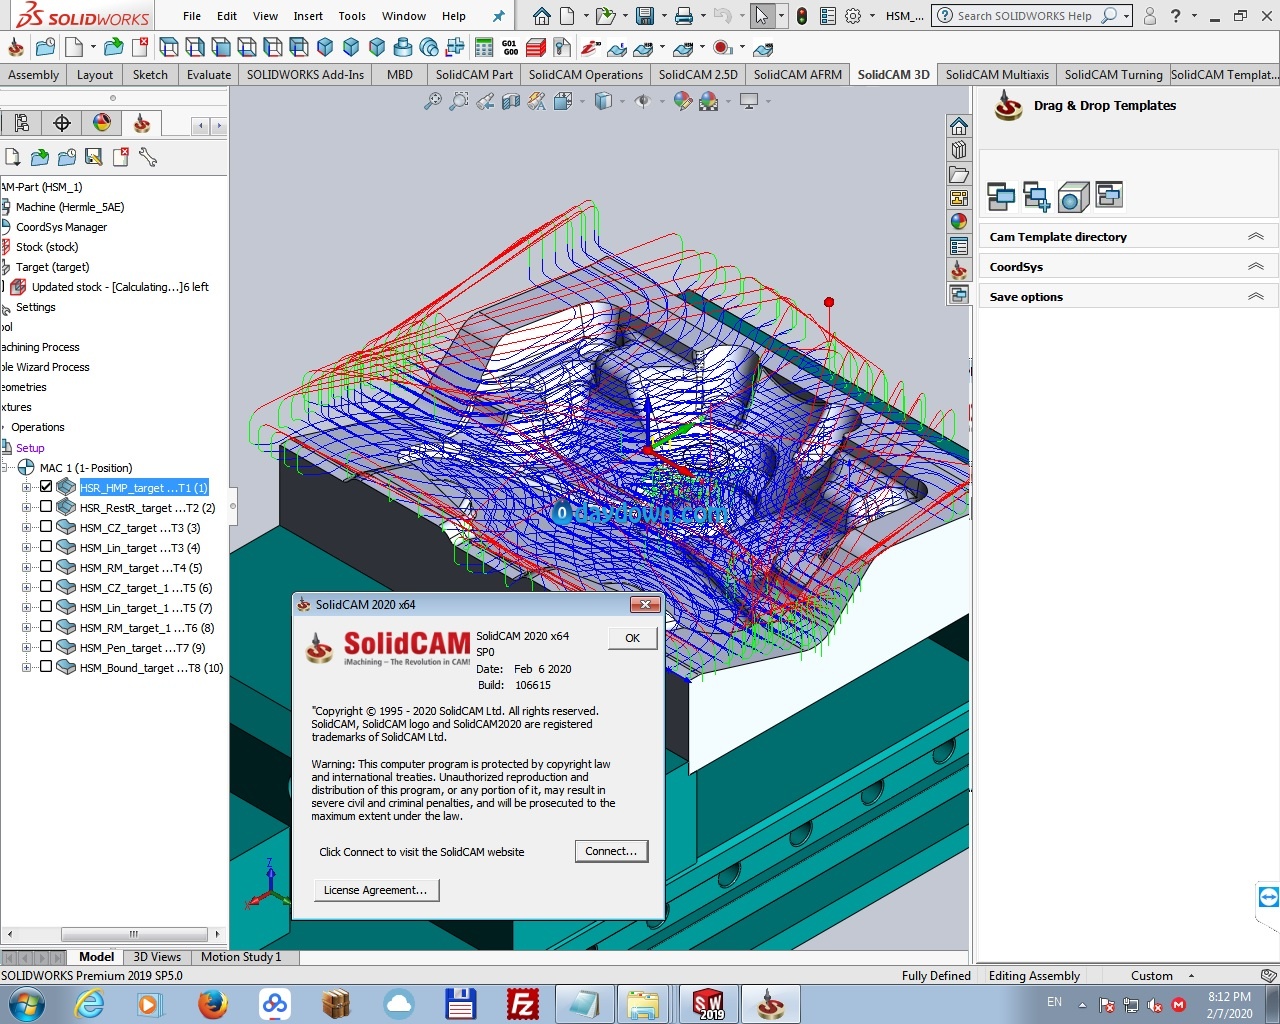1280x1024 pixels.
Task: Select the Zoom to Area icon
Action: point(458,101)
